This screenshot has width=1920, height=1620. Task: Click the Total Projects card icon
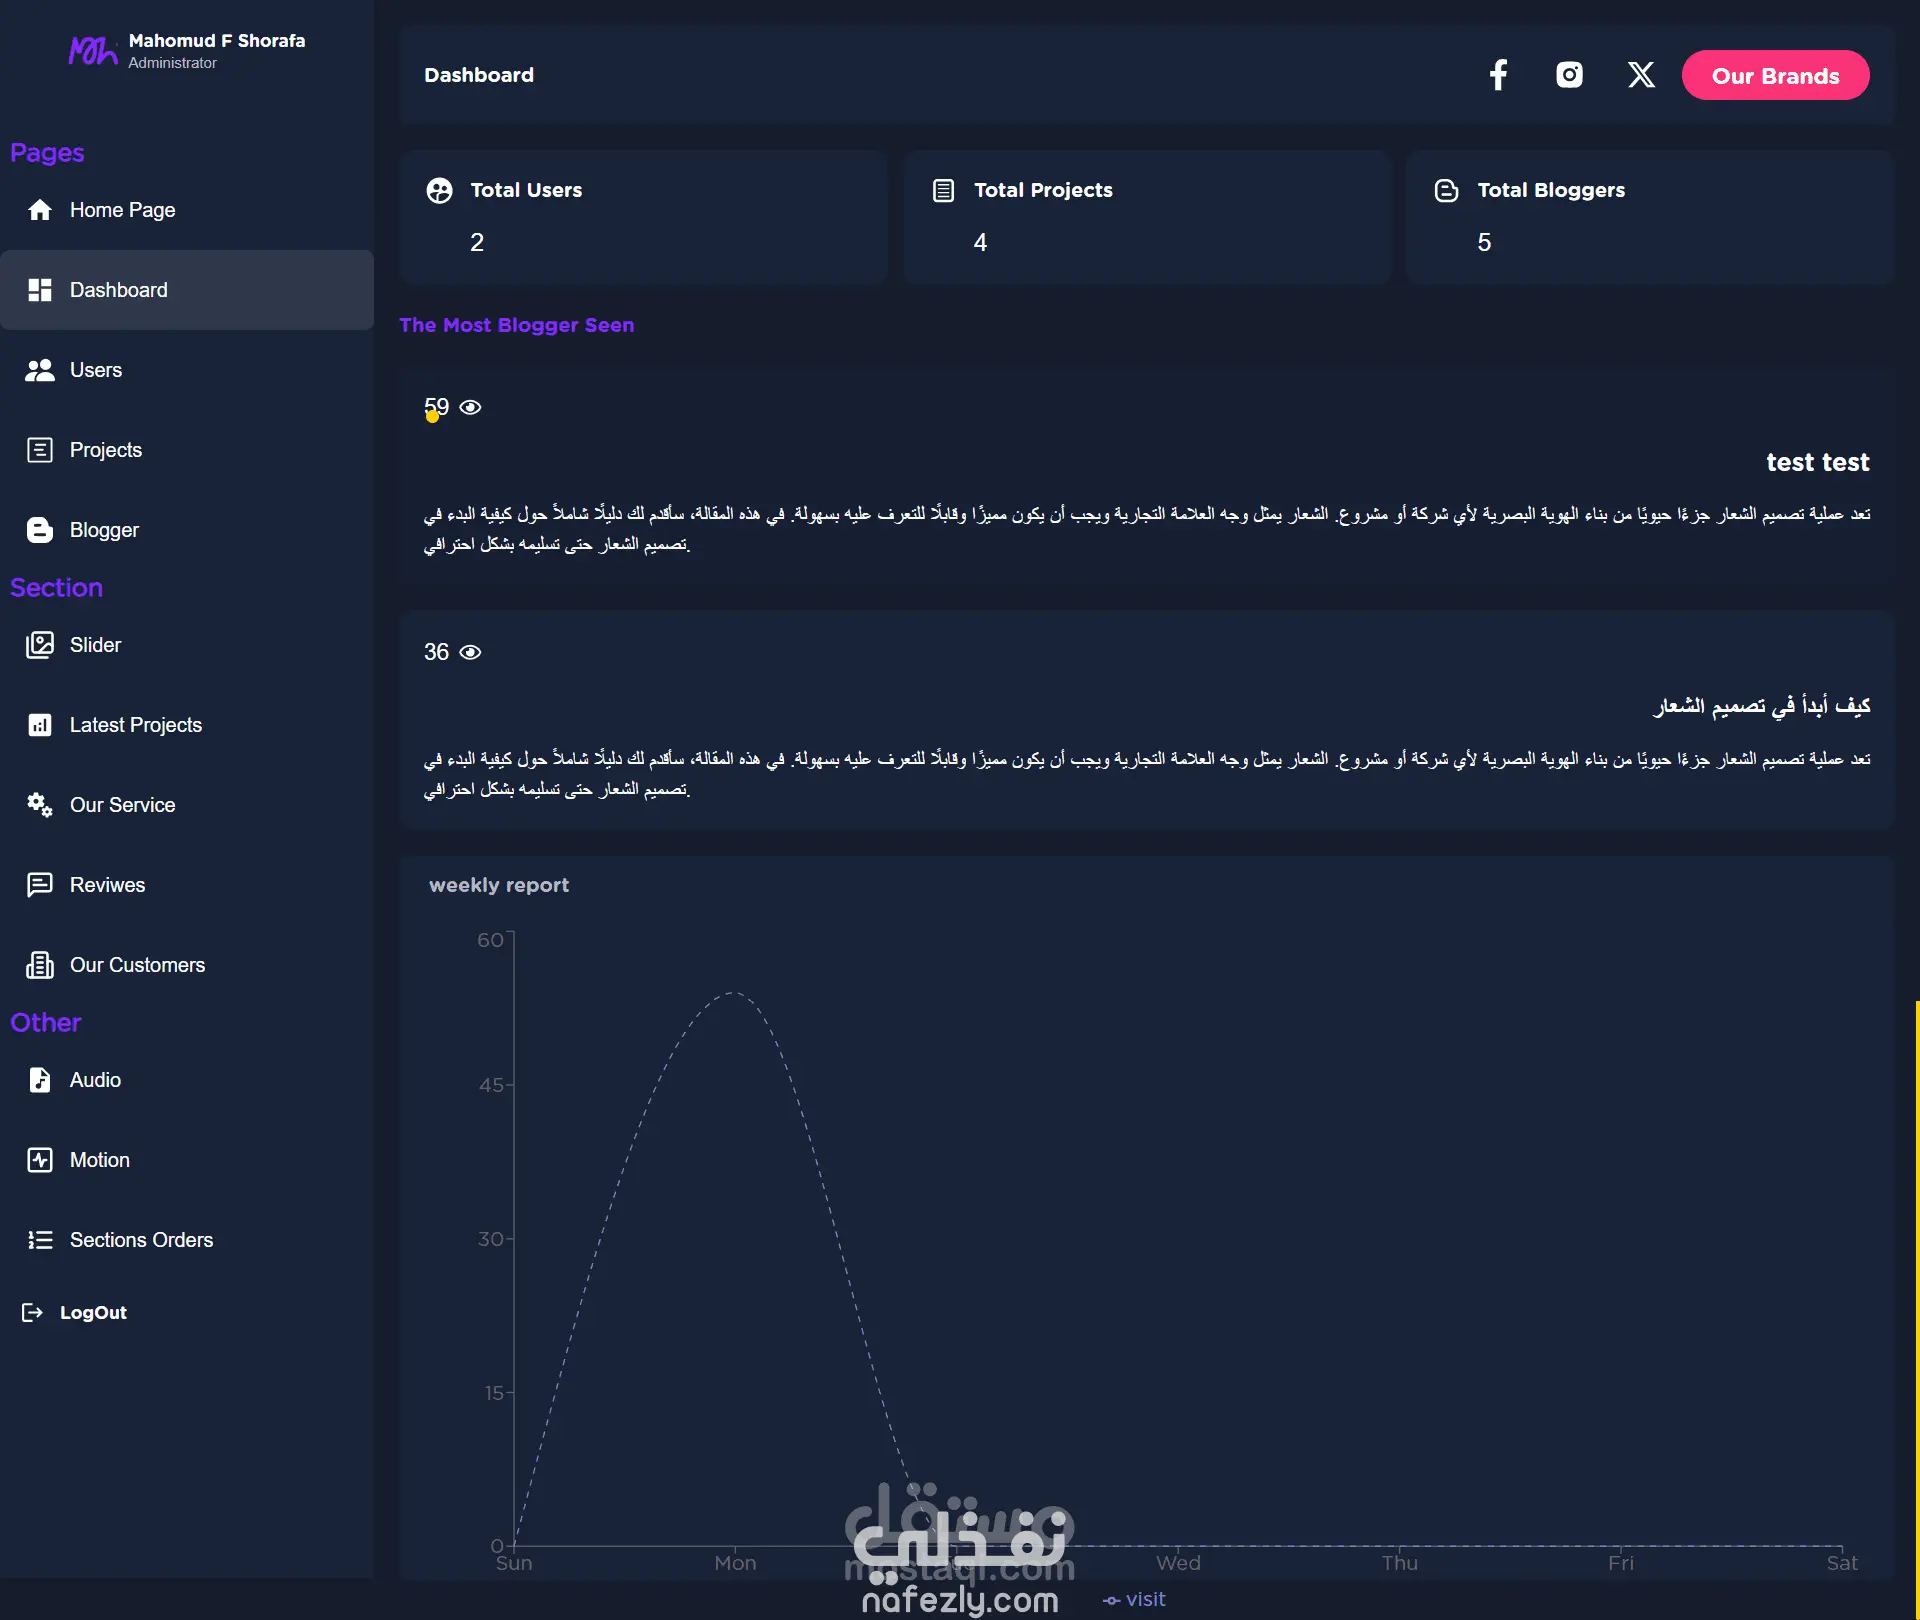click(943, 190)
